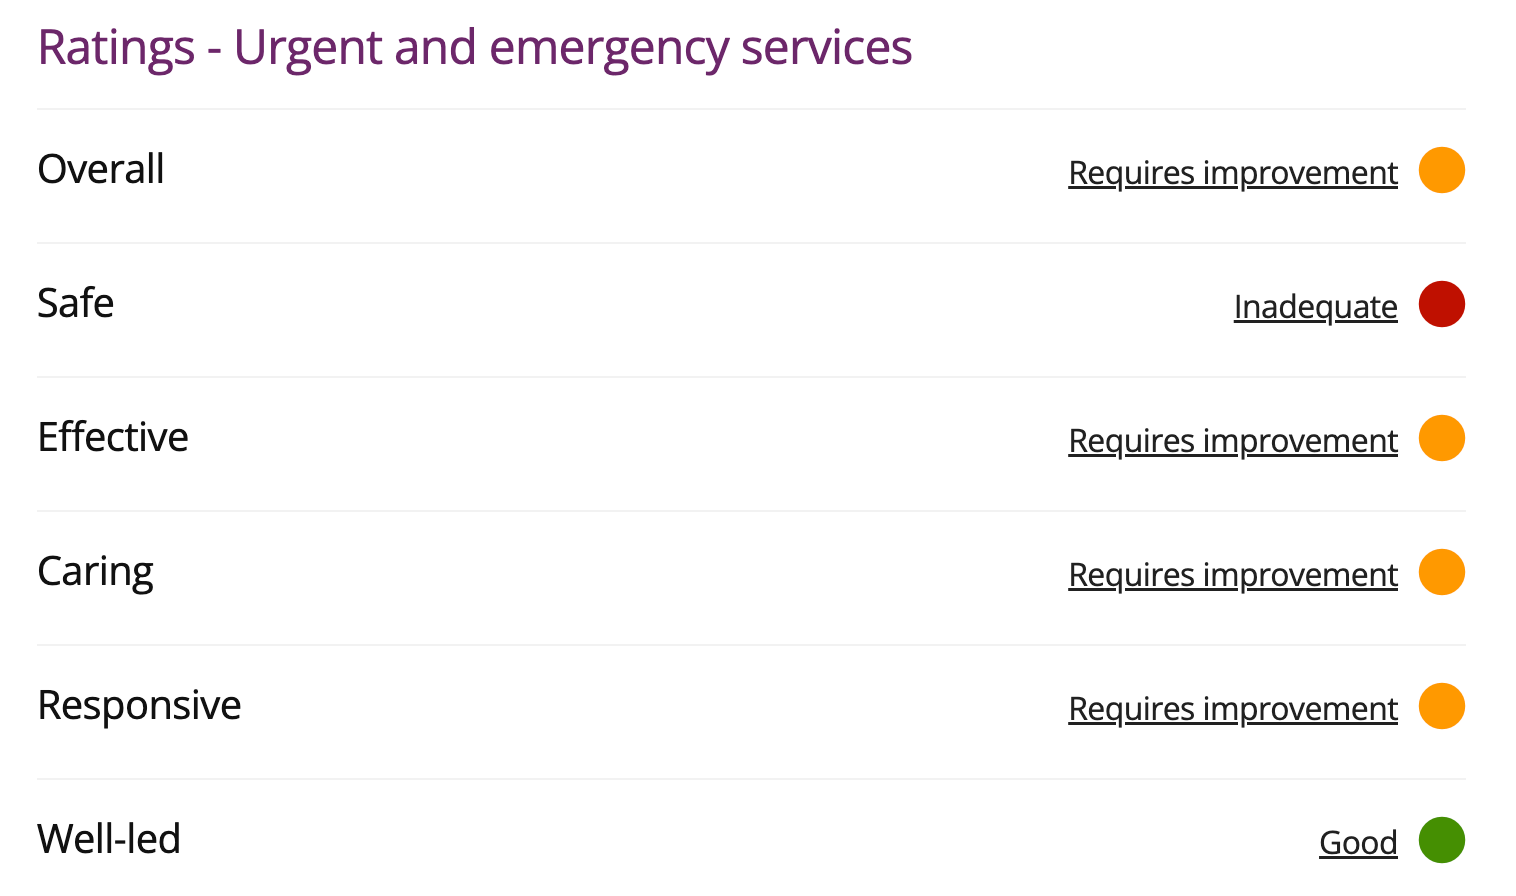Click the Effective category label
This screenshot has height=896, width=1516.
click(x=113, y=438)
